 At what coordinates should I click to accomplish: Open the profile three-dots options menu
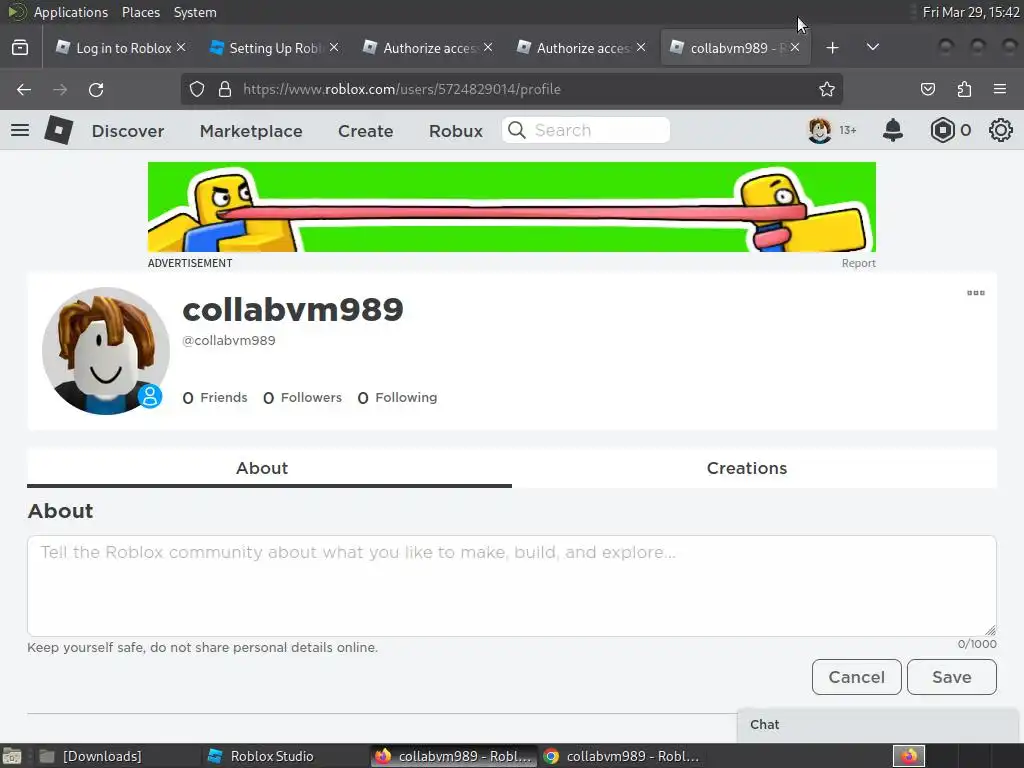coord(976,293)
